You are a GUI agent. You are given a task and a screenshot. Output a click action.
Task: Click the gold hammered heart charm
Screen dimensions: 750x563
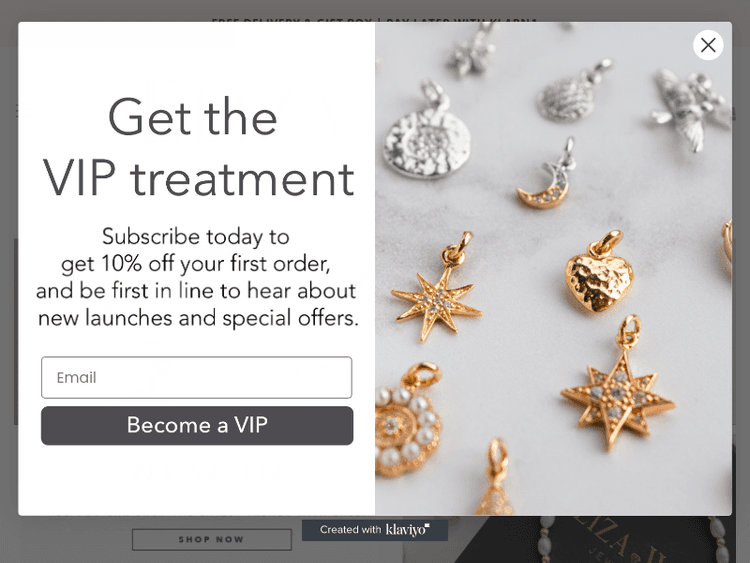600,273
